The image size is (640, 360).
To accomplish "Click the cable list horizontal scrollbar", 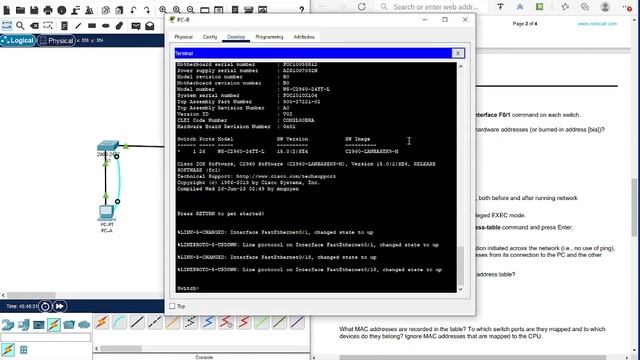I will tap(121, 348).
